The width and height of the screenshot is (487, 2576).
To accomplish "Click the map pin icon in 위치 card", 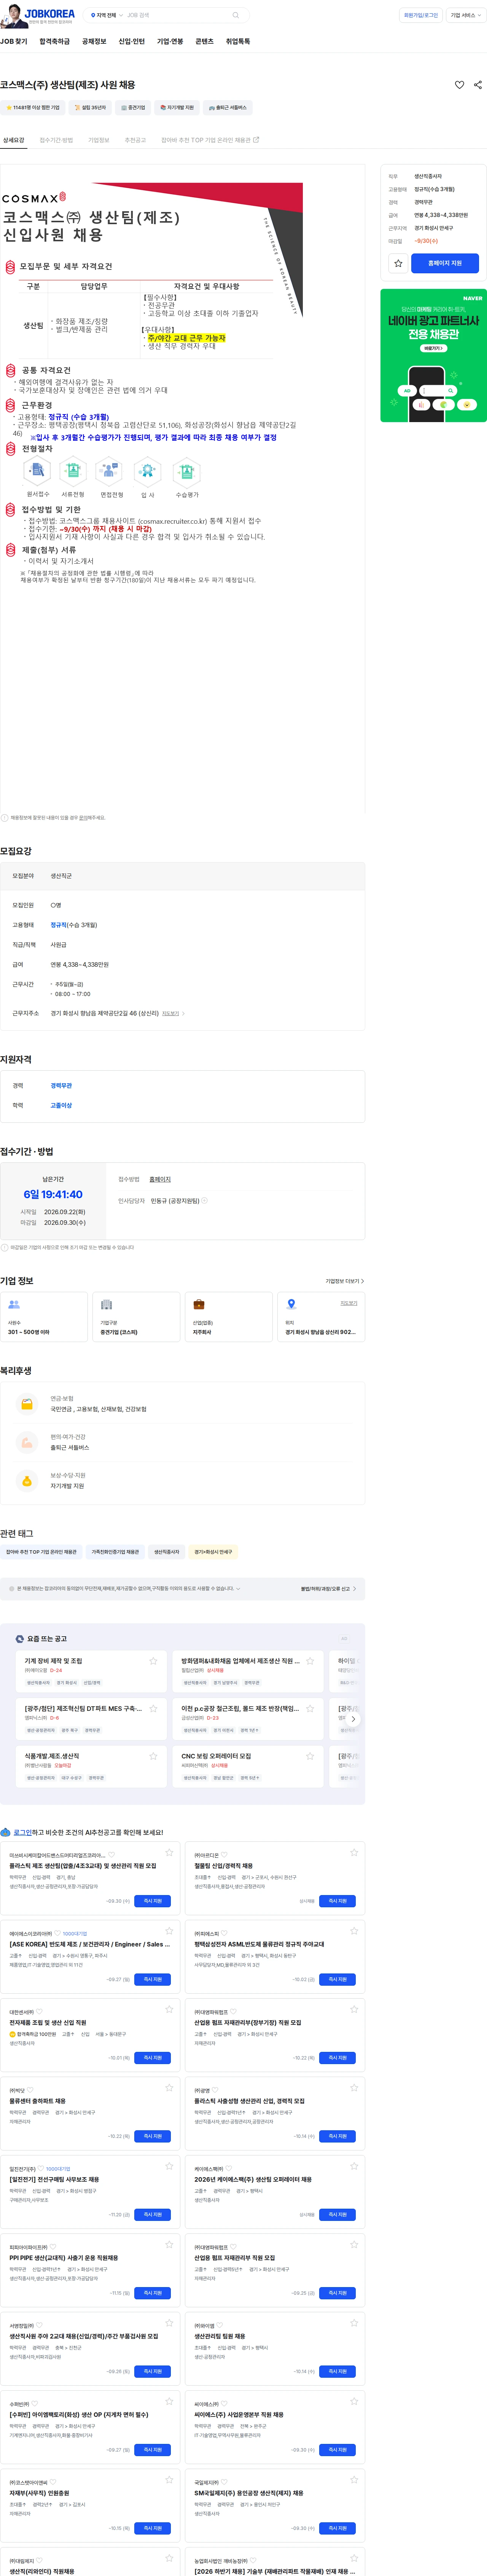I will coord(291,1304).
